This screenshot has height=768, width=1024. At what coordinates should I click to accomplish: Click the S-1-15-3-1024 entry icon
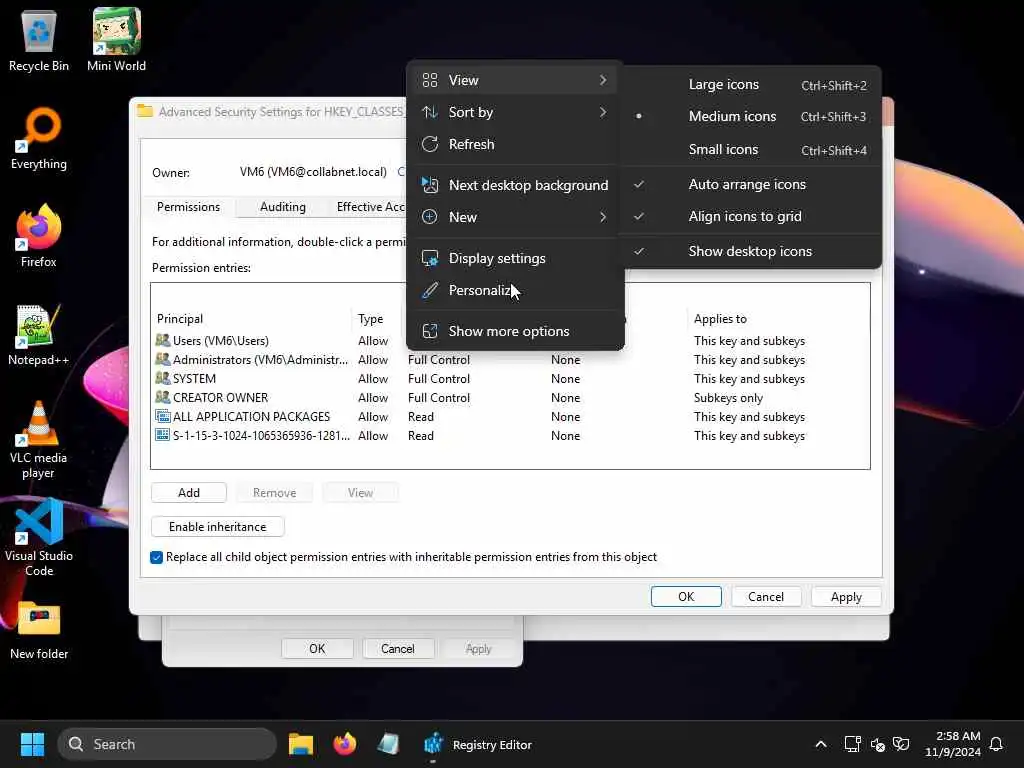(x=163, y=435)
